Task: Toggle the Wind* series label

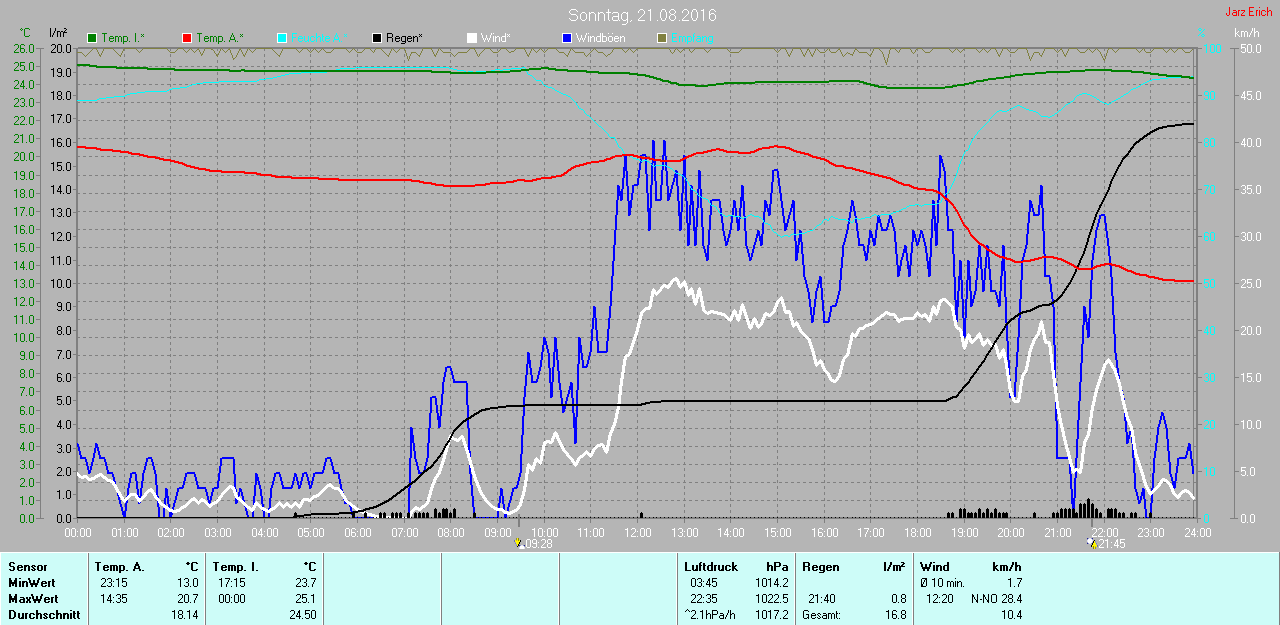Action: 495,38
